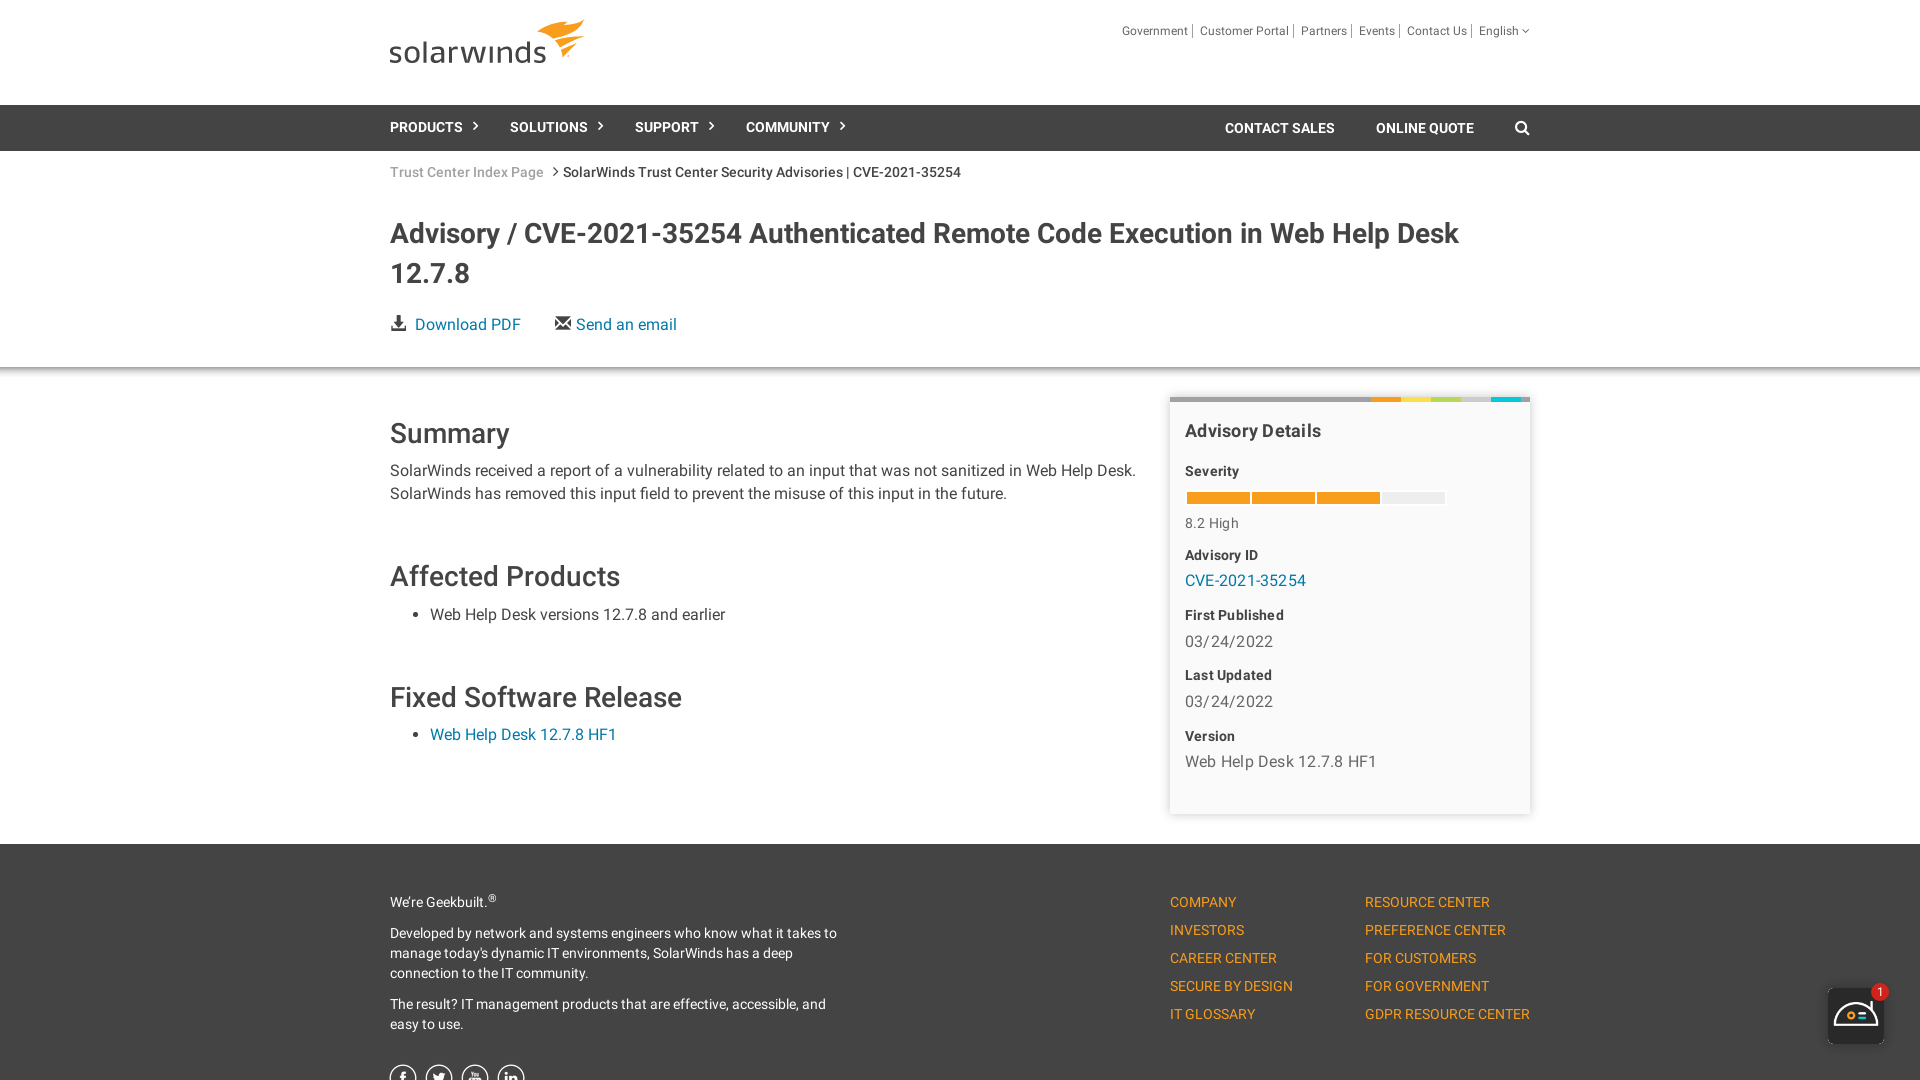Open the PREFERENCE CENTER footer link
Image resolution: width=1920 pixels, height=1080 pixels.
point(1435,930)
